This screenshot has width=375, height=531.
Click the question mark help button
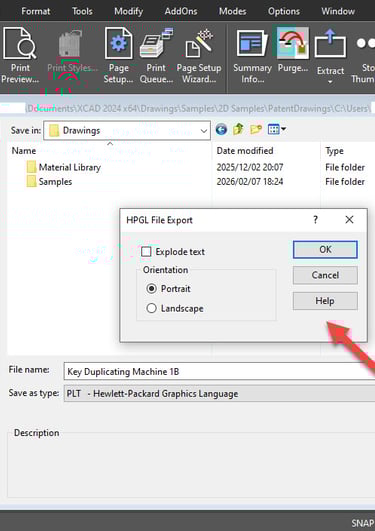pyautogui.click(x=315, y=220)
